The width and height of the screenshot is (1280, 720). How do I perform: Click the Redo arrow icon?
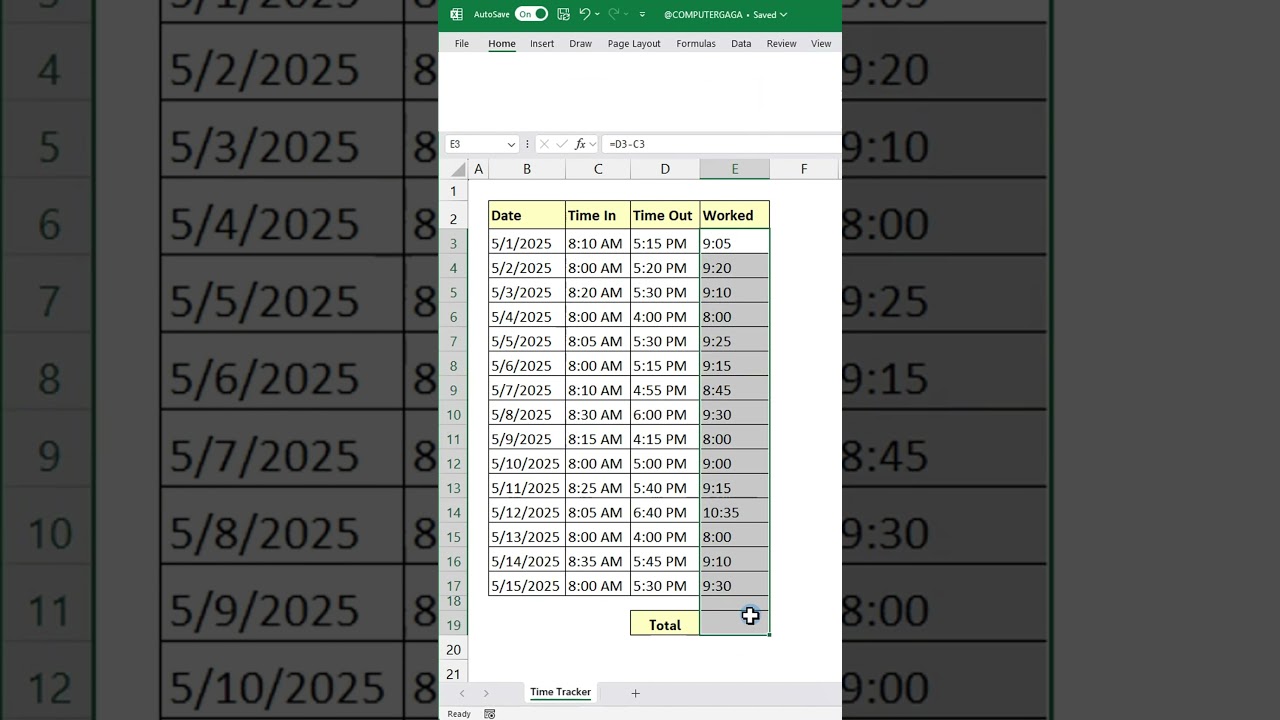pyautogui.click(x=614, y=14)
